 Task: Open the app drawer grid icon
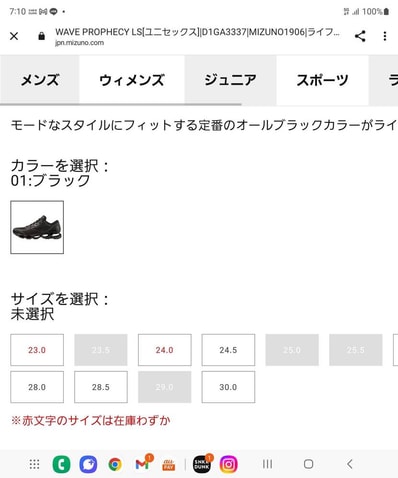point(34,464)
